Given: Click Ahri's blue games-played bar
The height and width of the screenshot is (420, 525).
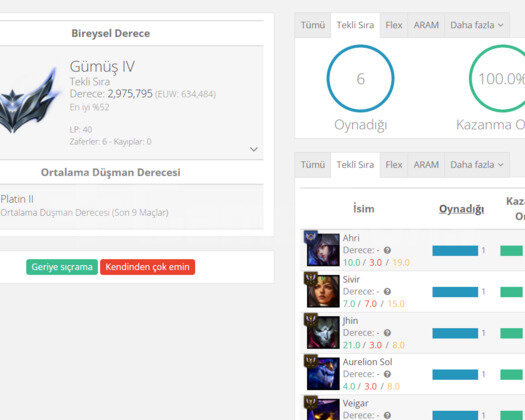Looking at the screenshot, I should [455, 251].
